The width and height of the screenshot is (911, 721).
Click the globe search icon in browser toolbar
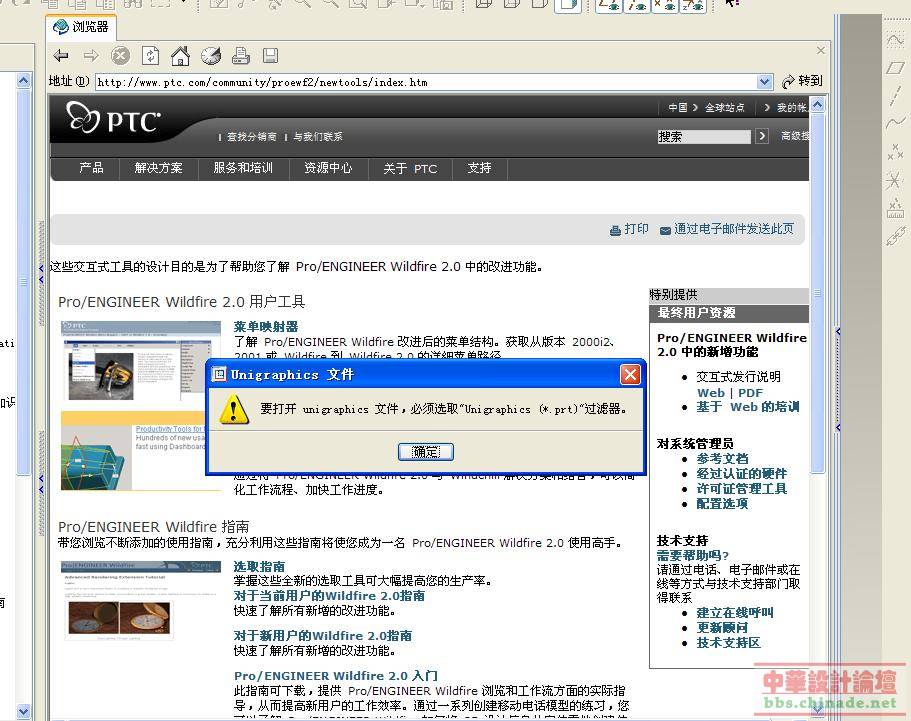[x=211, y=56]
